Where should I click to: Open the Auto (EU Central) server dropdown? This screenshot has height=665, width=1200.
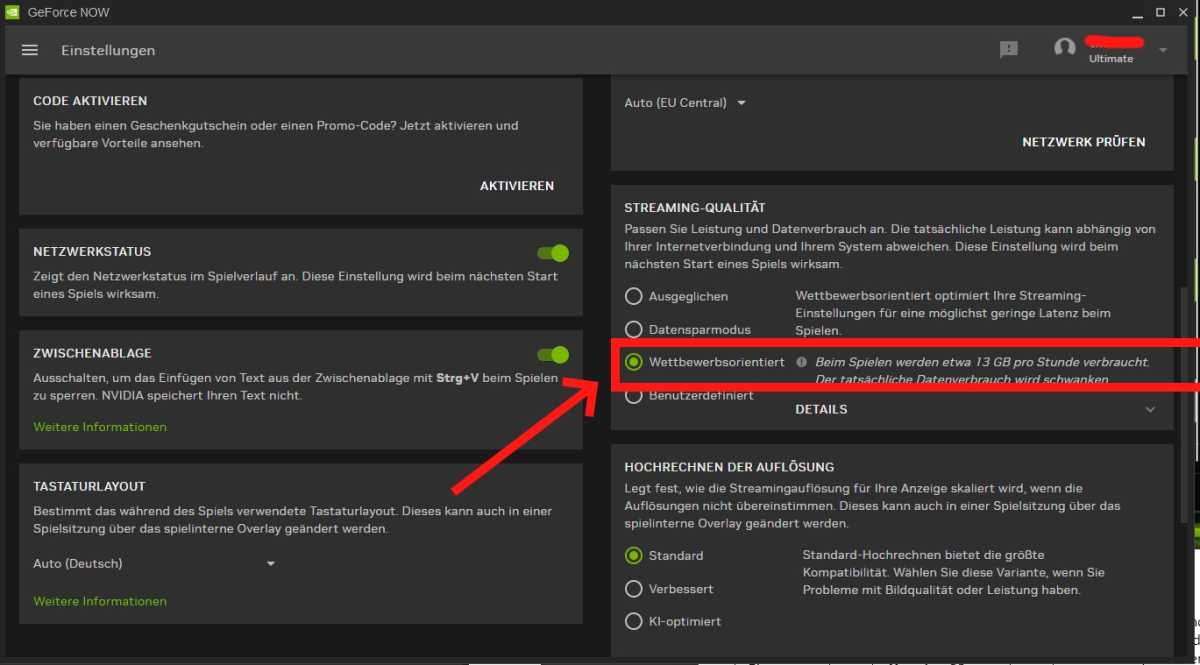pos(686,103)
